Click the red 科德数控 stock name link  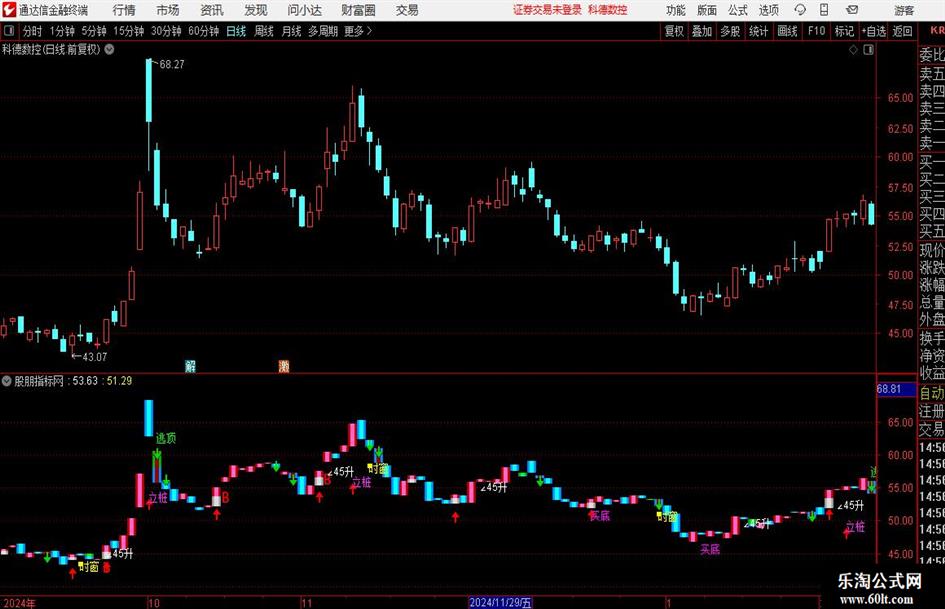coord(608,10)
